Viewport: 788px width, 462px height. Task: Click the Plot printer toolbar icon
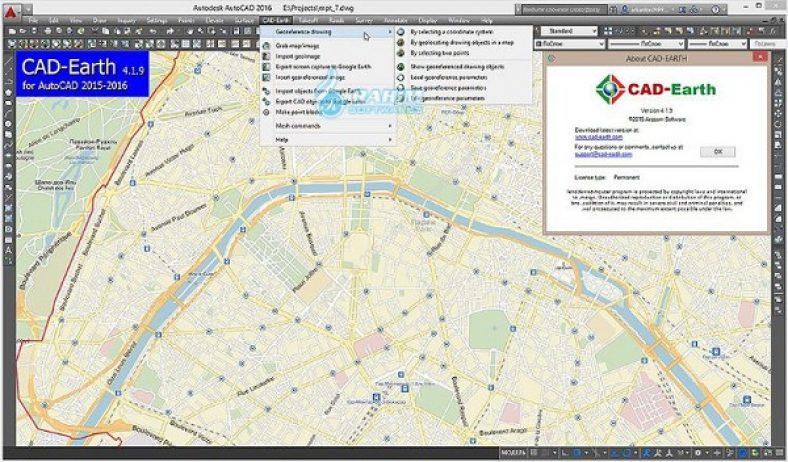48,31
